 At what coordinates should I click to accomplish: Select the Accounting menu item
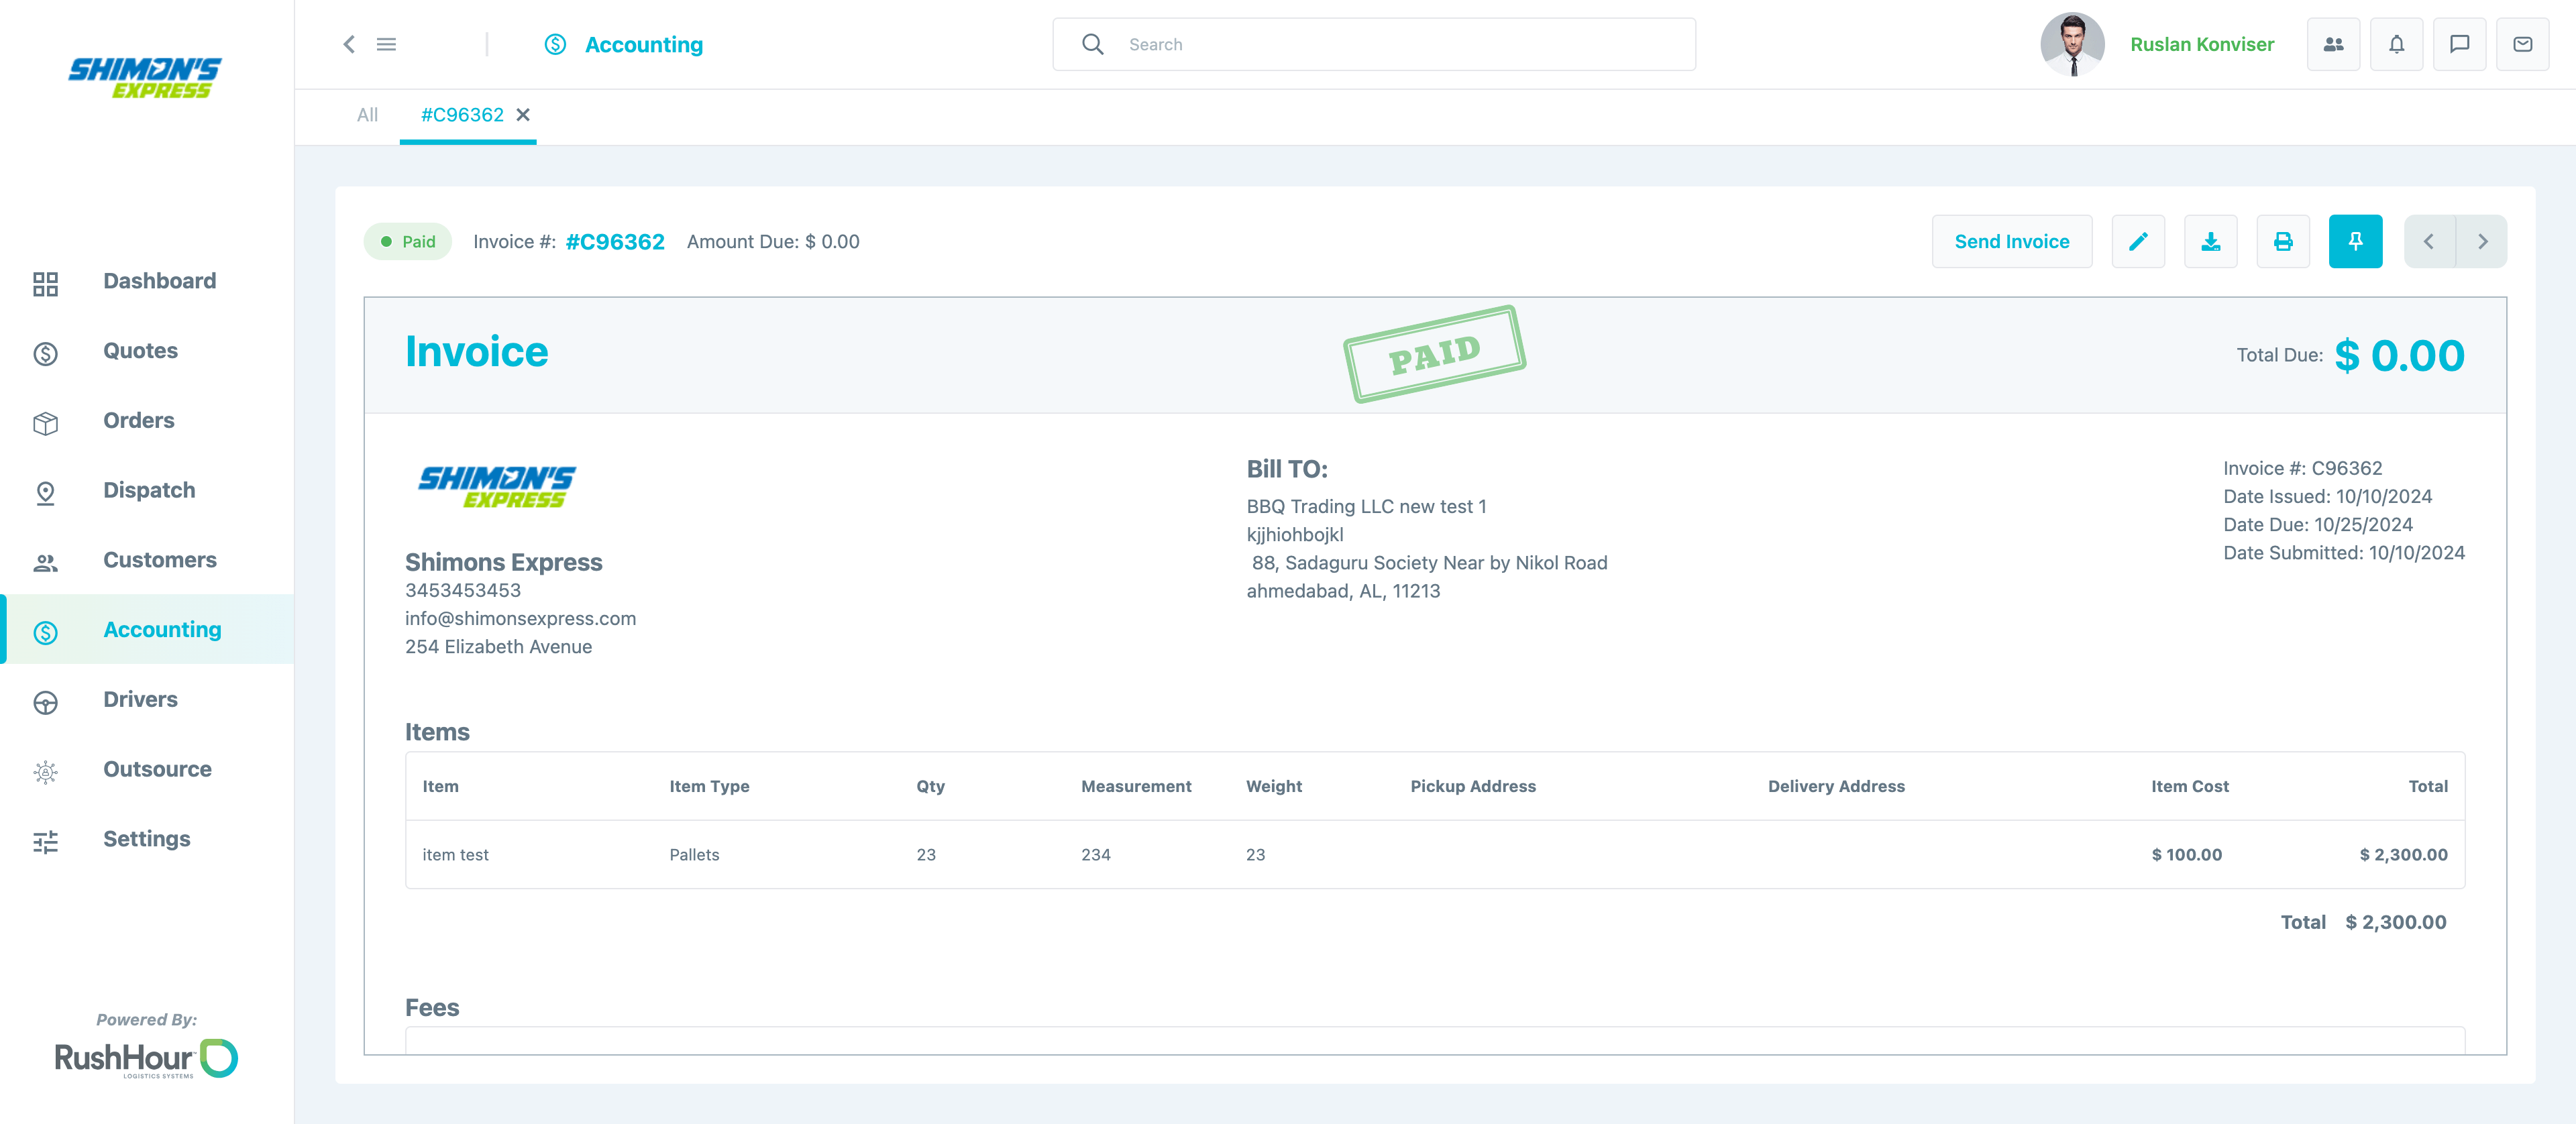[162, 629]
